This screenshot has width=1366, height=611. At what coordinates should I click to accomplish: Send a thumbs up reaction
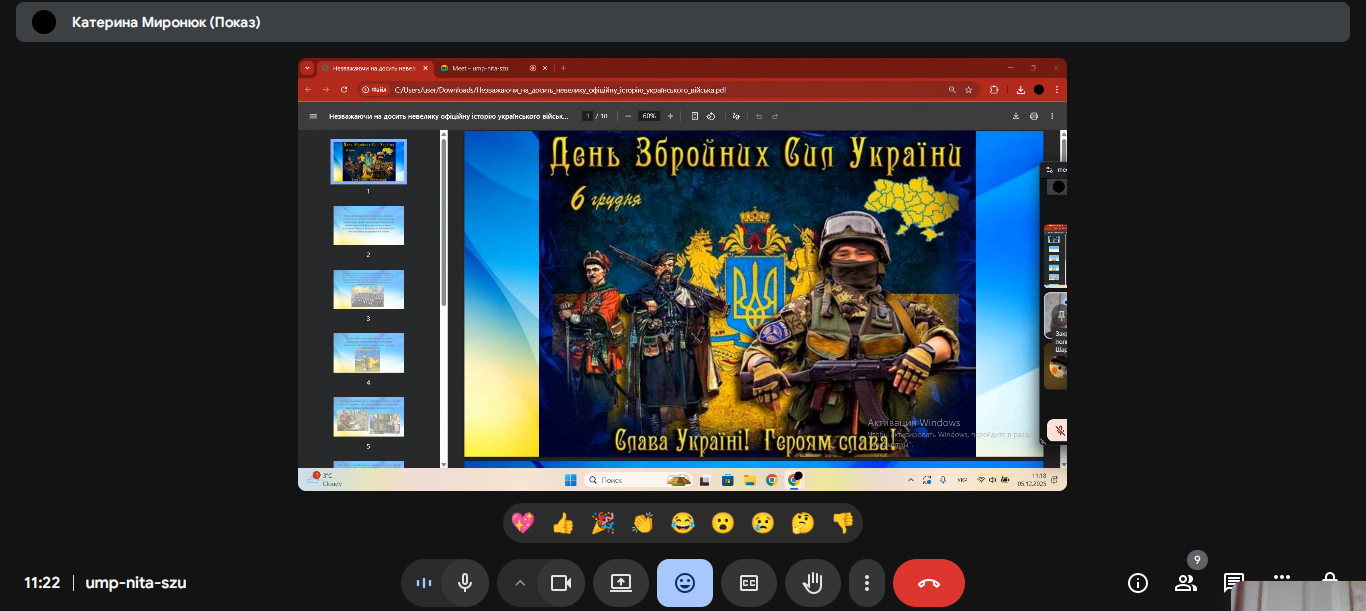pos(563,522)
